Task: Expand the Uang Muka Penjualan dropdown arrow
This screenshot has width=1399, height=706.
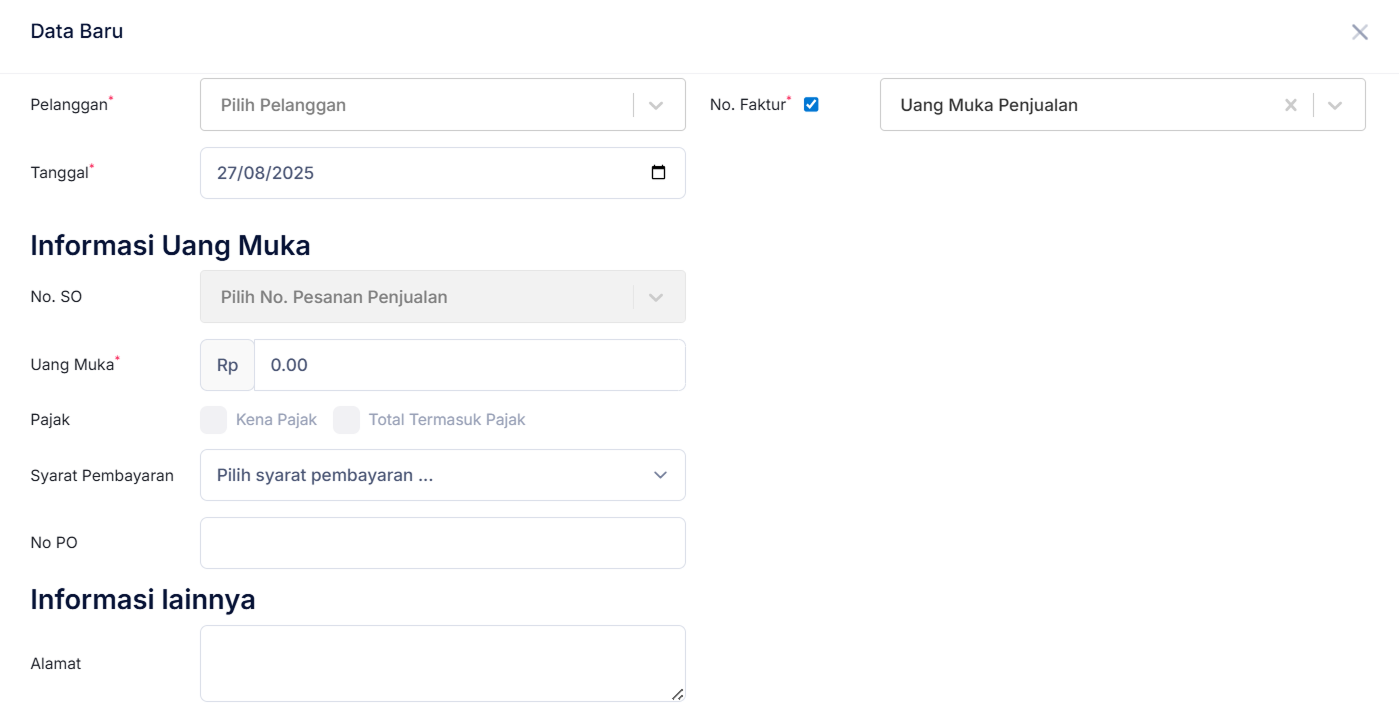Action: click(1335, 105)
